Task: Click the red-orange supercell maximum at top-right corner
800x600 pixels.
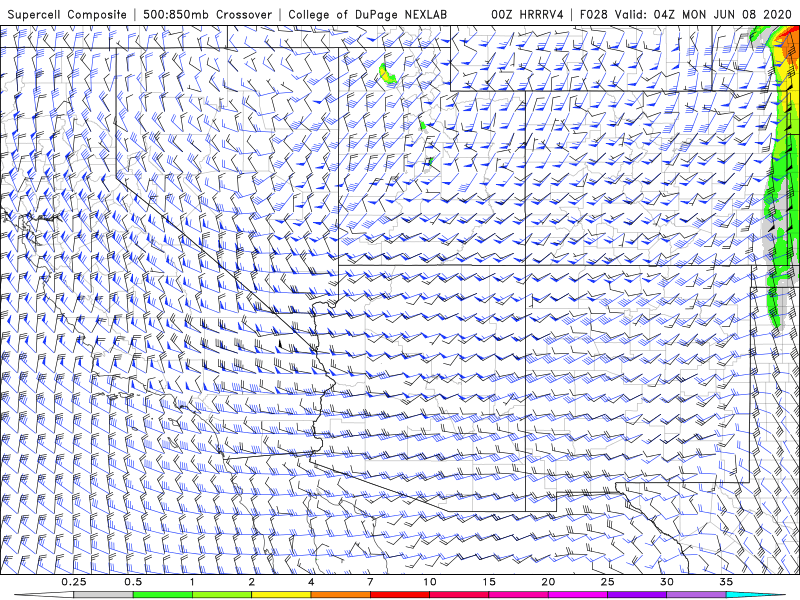Action: [x=791, y=43]
